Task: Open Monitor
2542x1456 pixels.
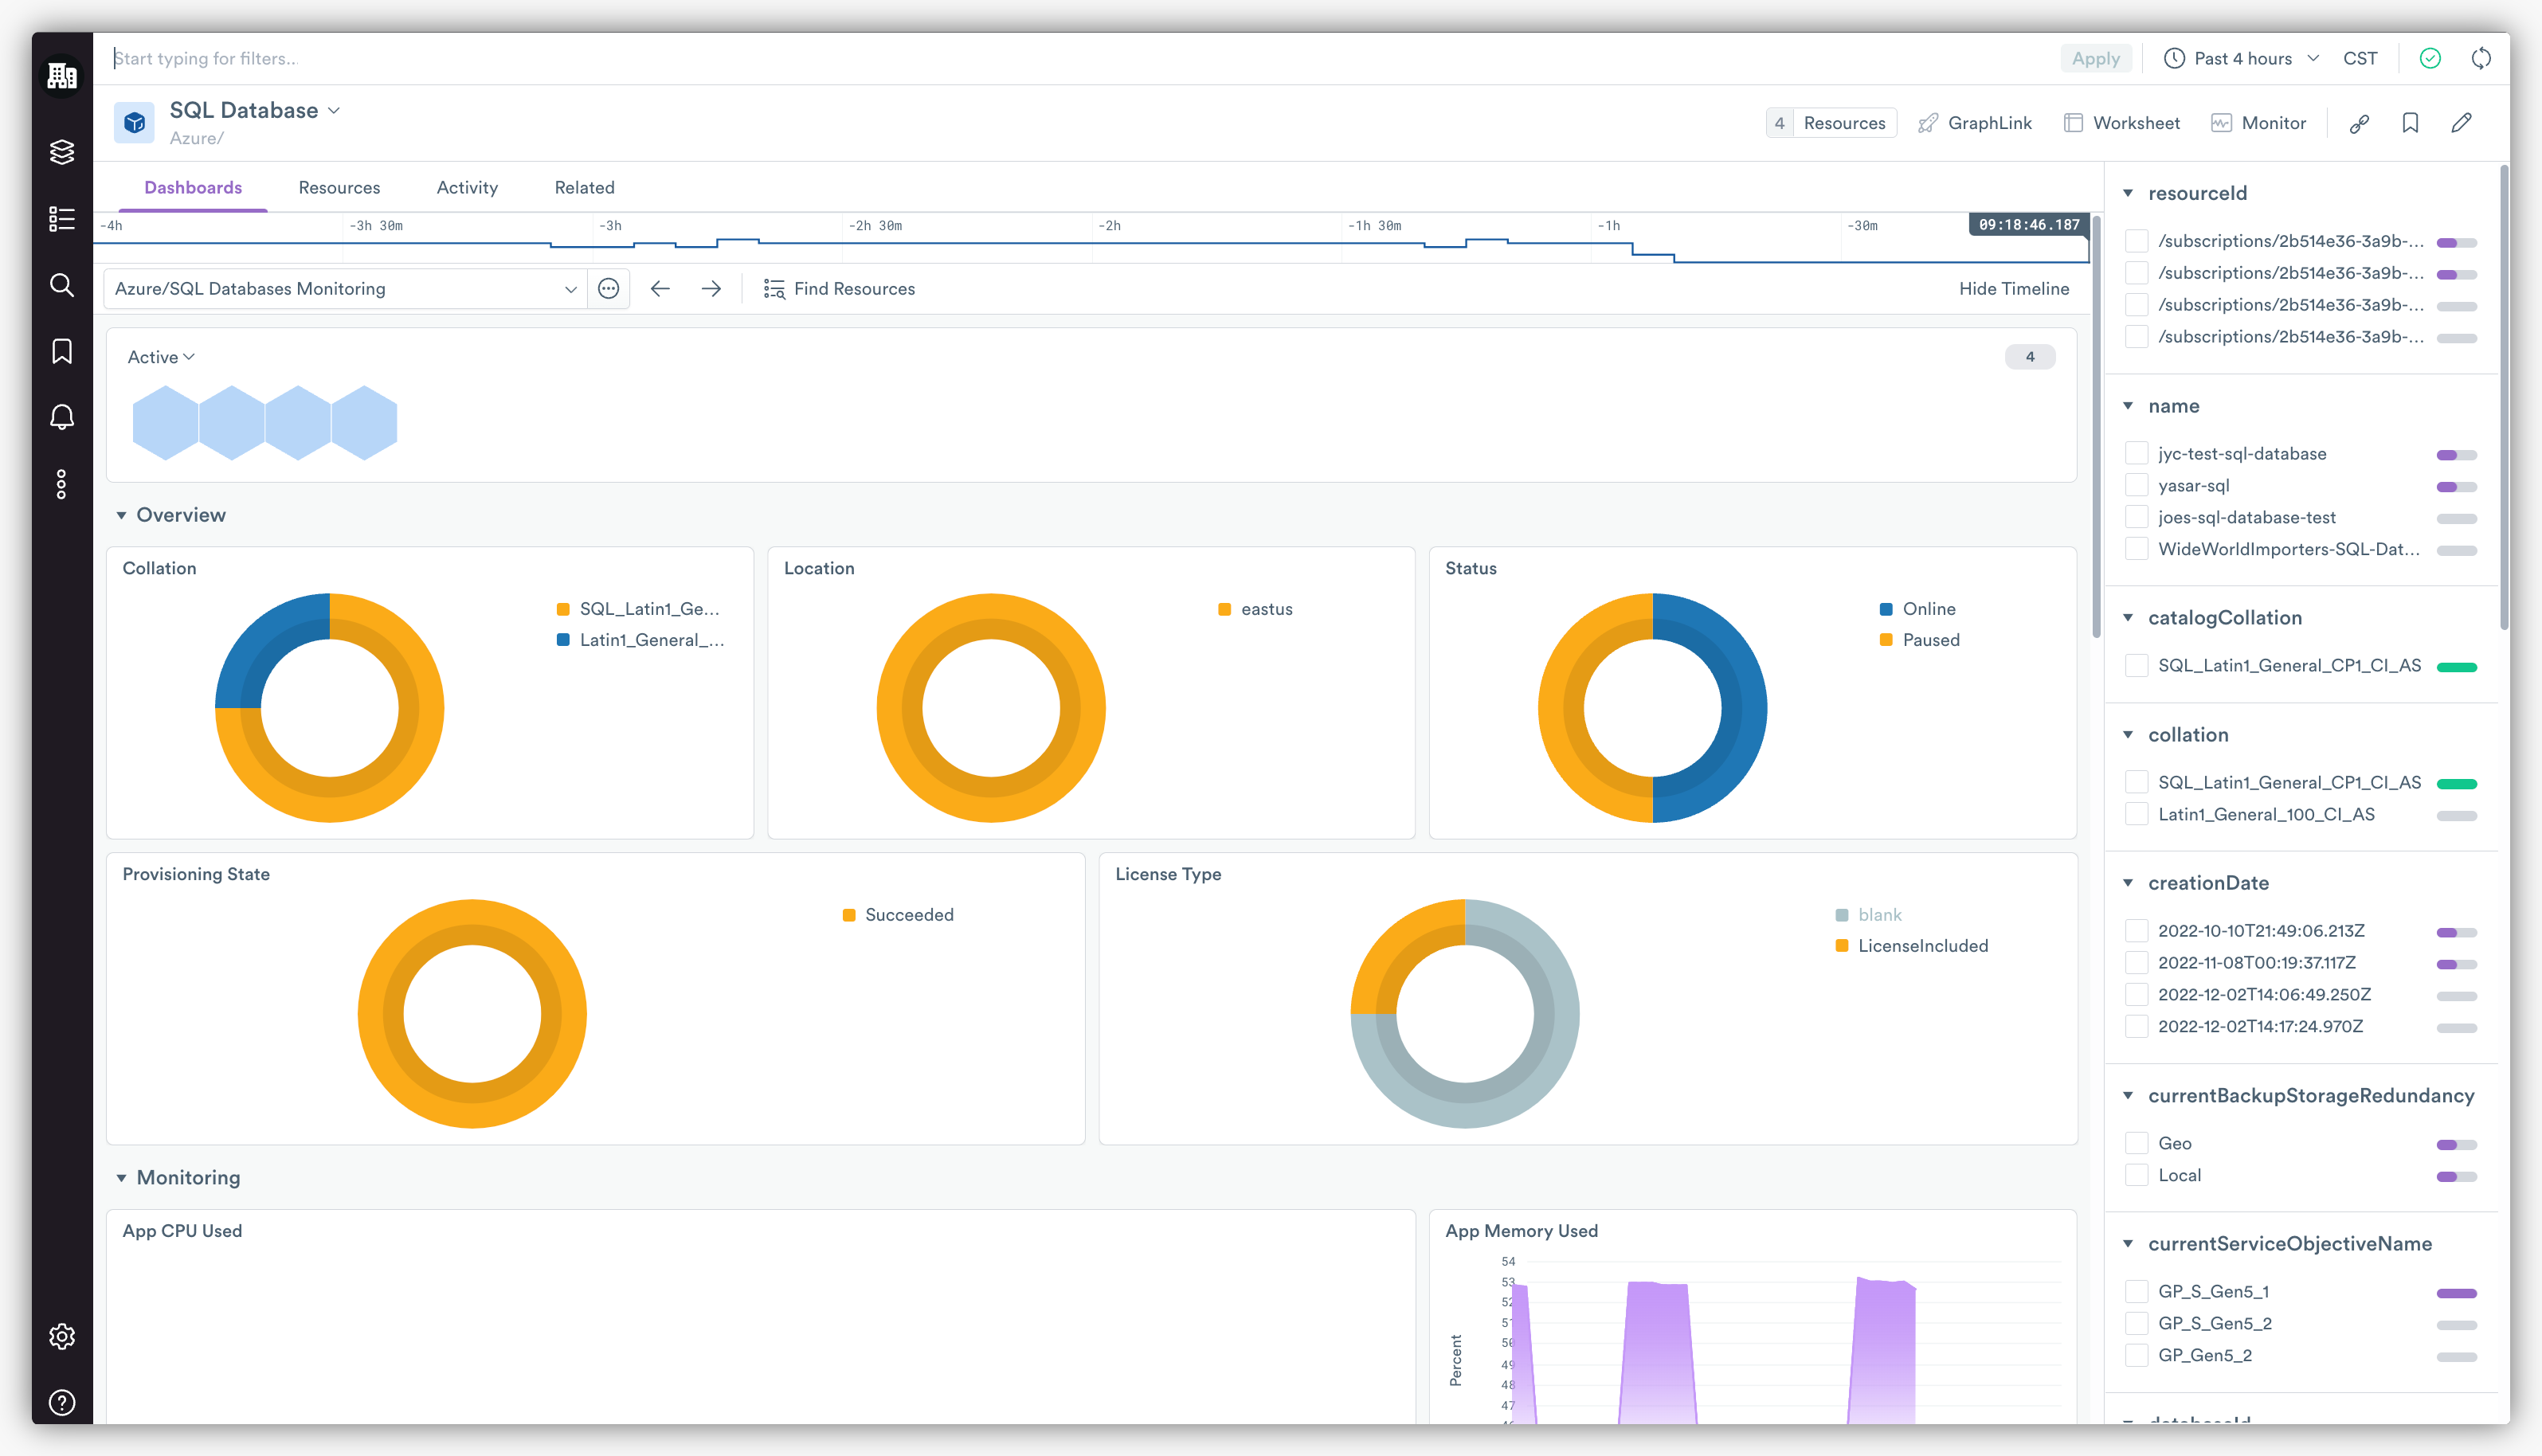Action: 2258,123
